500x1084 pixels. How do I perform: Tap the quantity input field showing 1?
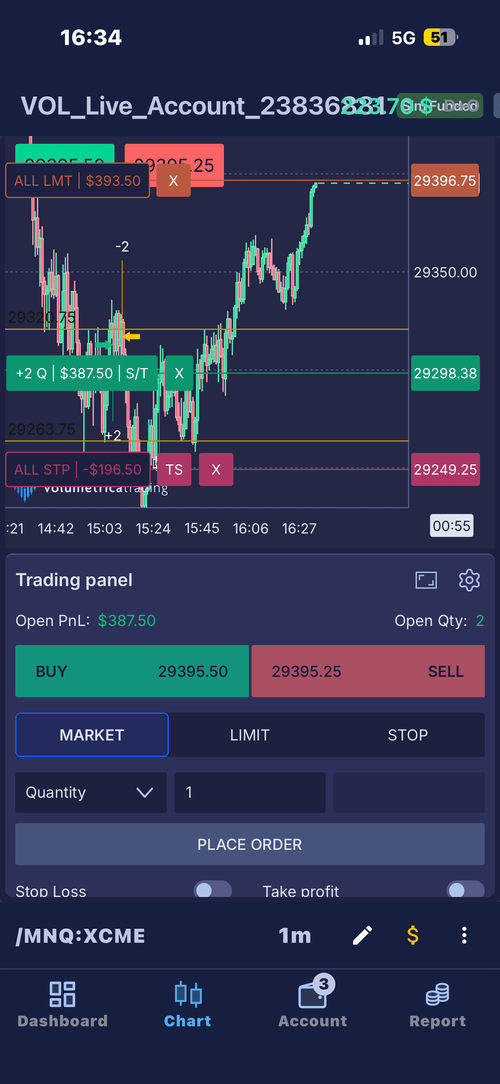(250, 792)
